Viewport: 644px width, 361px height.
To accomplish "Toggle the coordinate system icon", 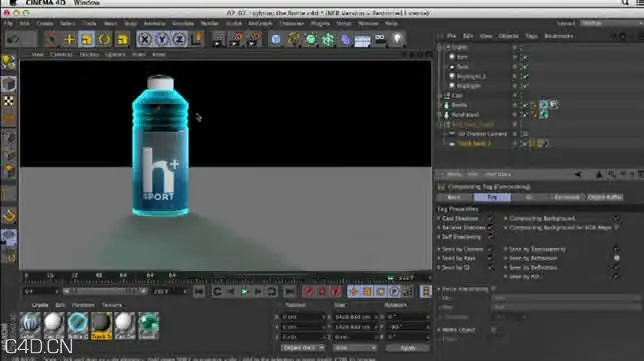I will tap(197, 39).
